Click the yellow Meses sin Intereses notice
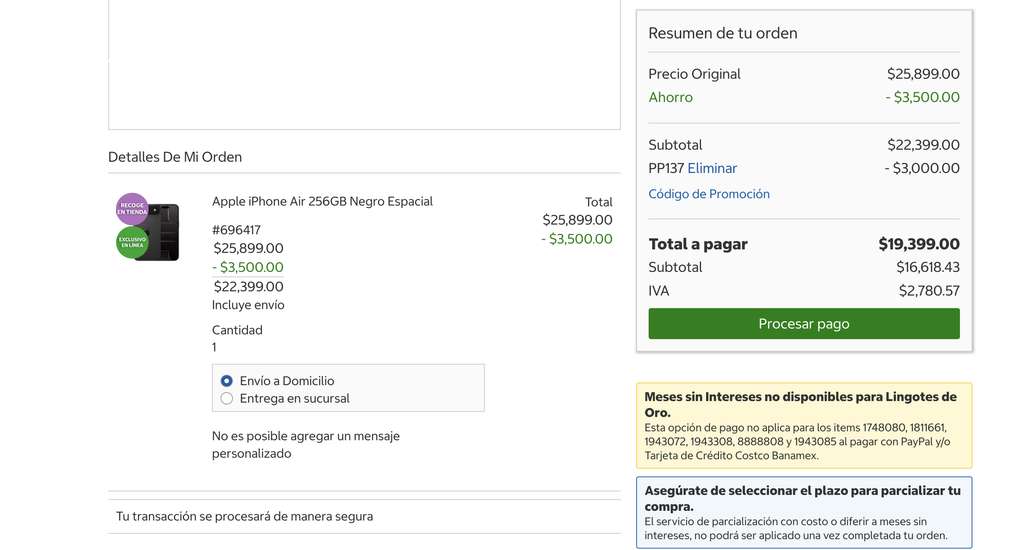The height and width of the screenshot is (550, 1024). click(x=804, y=426)
